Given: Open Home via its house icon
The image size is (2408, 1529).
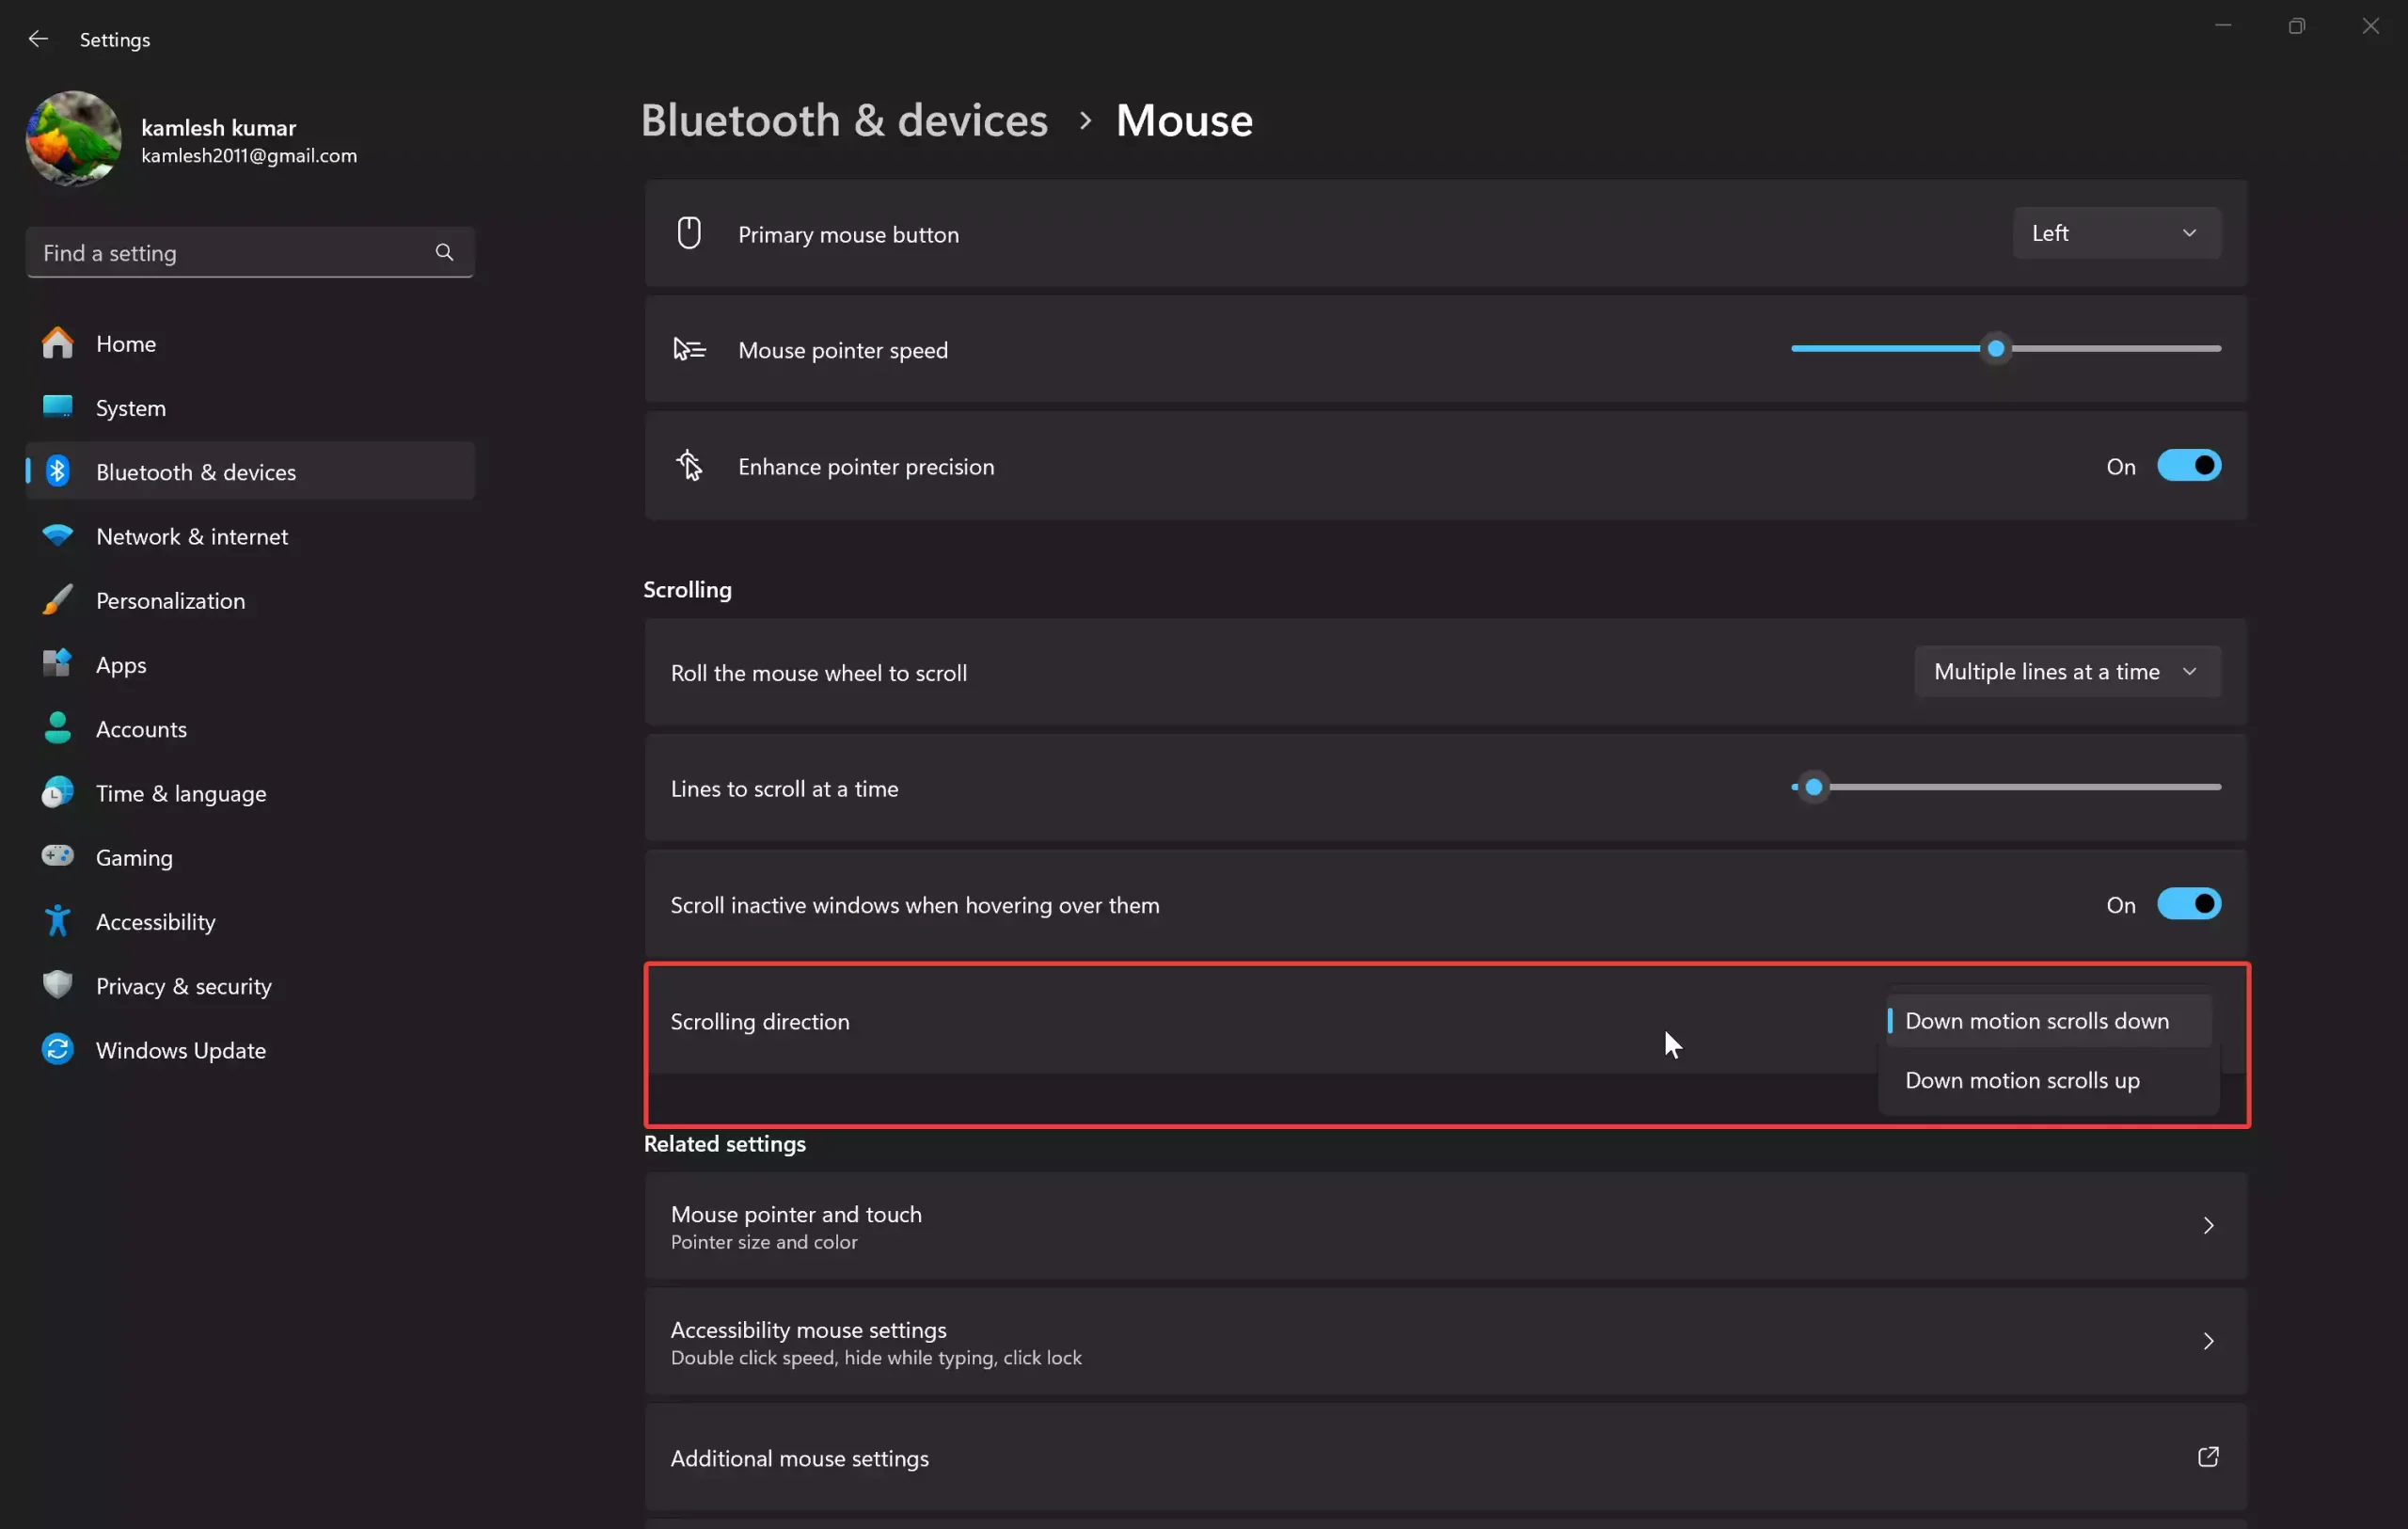Looking at the screenshot, I should (57, 343).
